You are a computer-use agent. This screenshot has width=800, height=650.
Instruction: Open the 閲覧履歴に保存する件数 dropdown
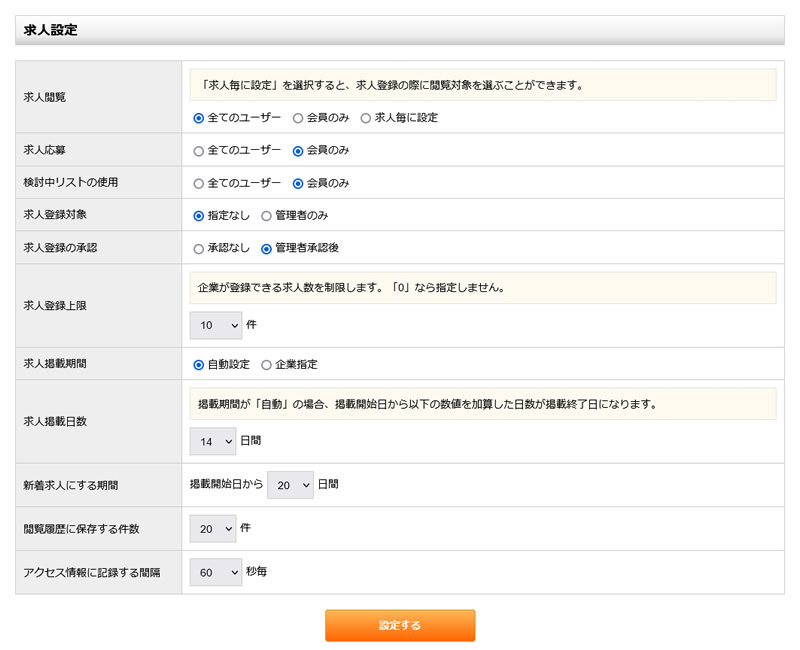(212, 529)
